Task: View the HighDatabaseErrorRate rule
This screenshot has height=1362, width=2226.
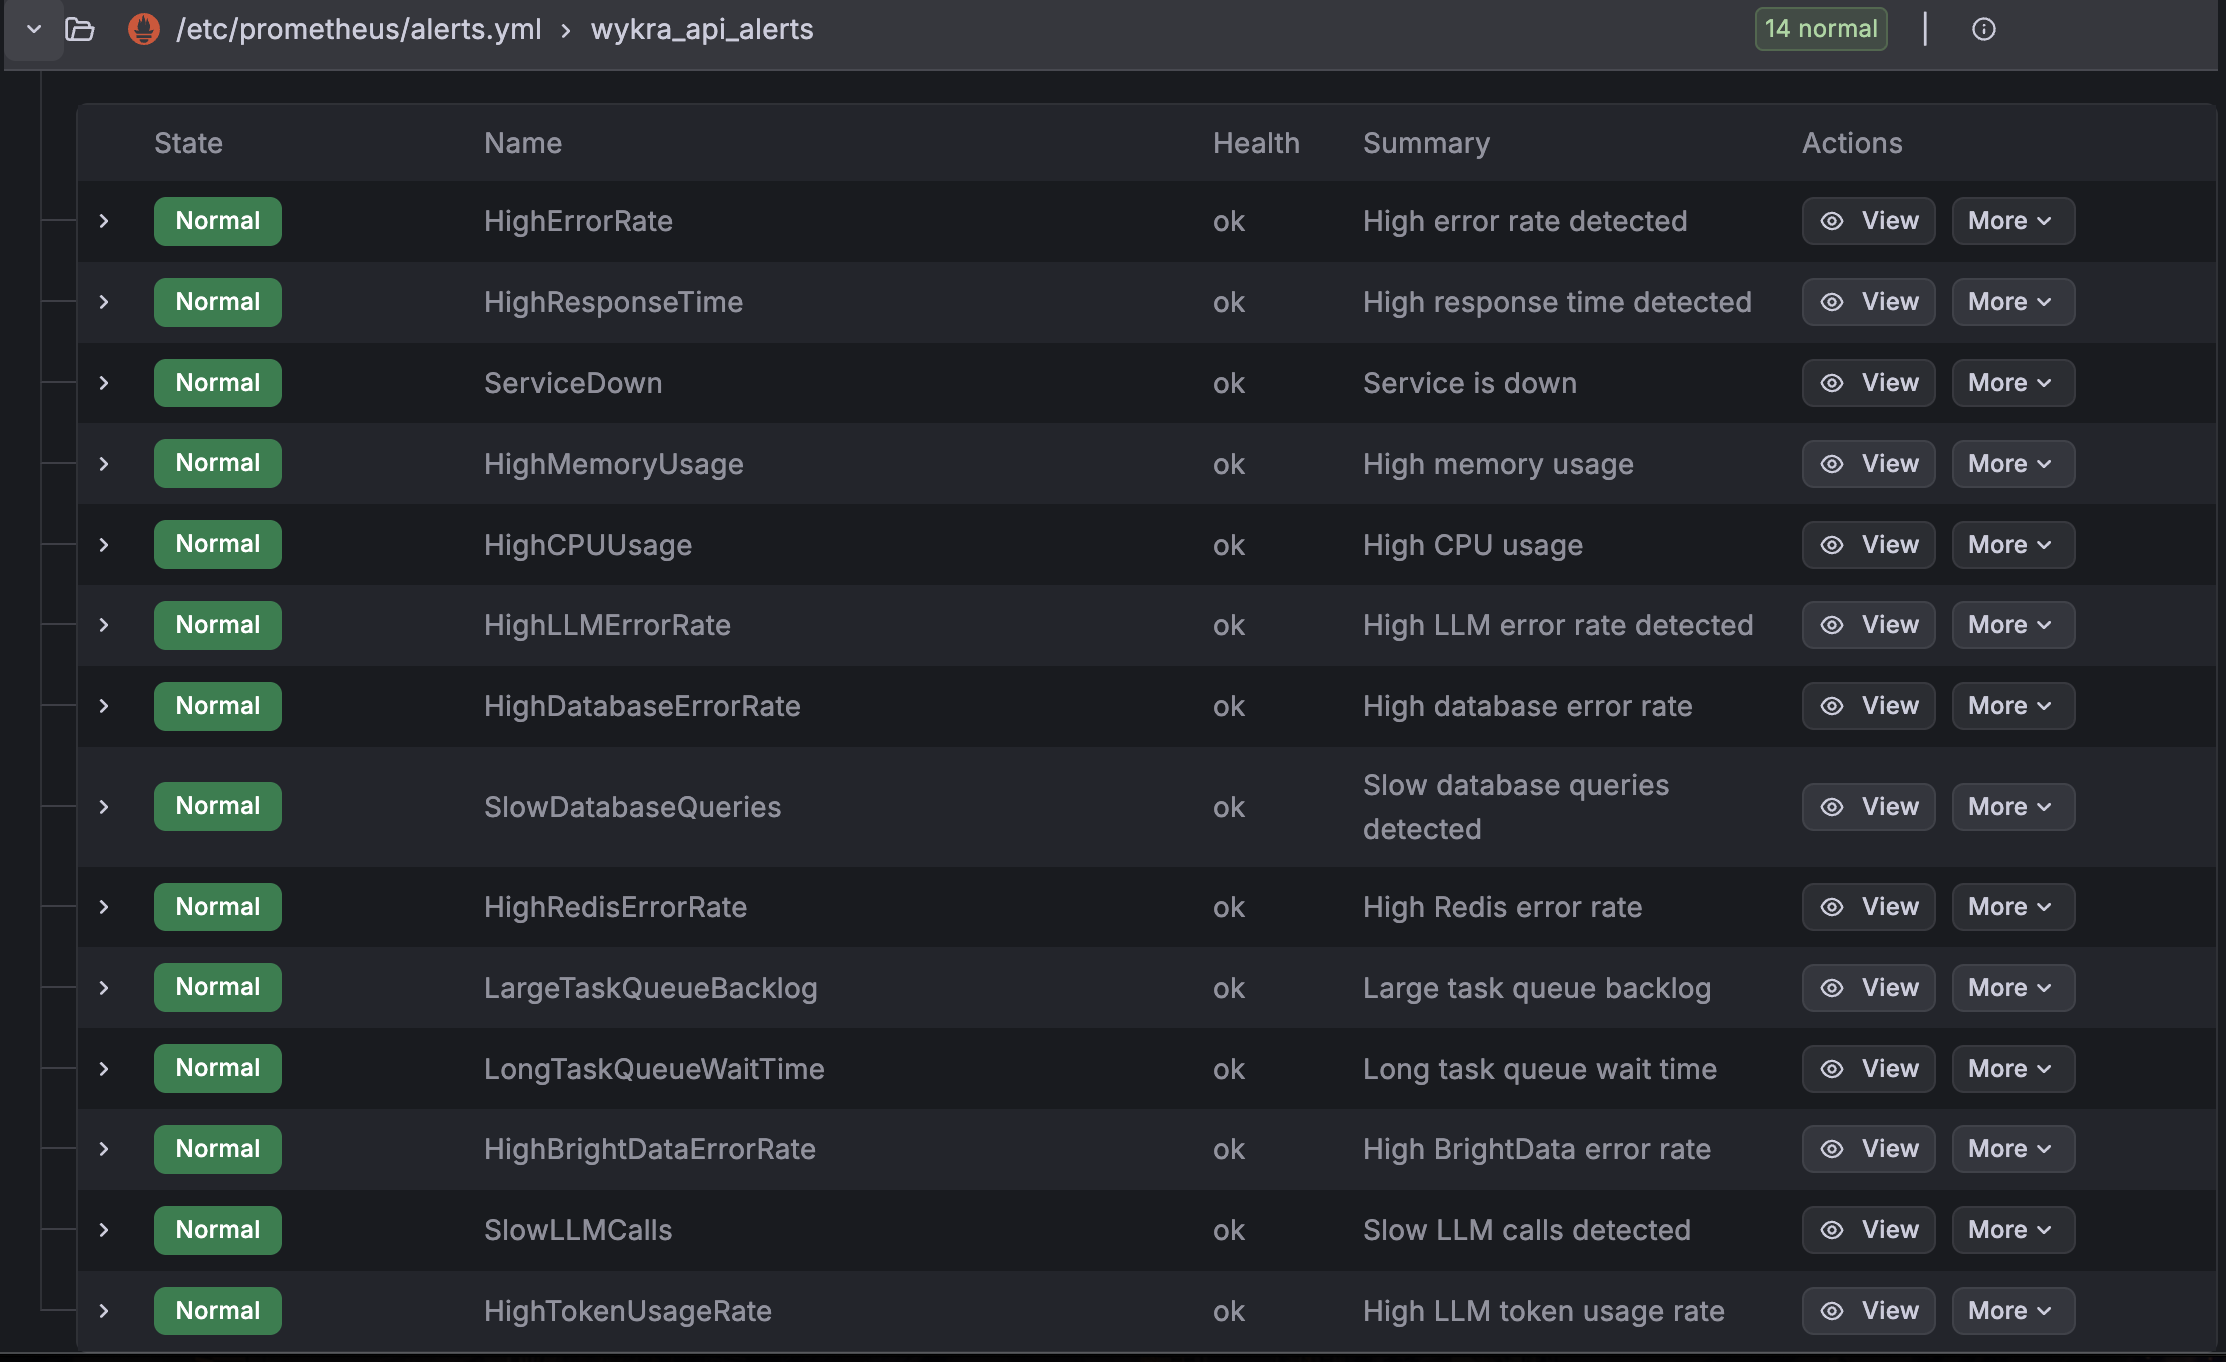Action: click(x=1868, y=706)
